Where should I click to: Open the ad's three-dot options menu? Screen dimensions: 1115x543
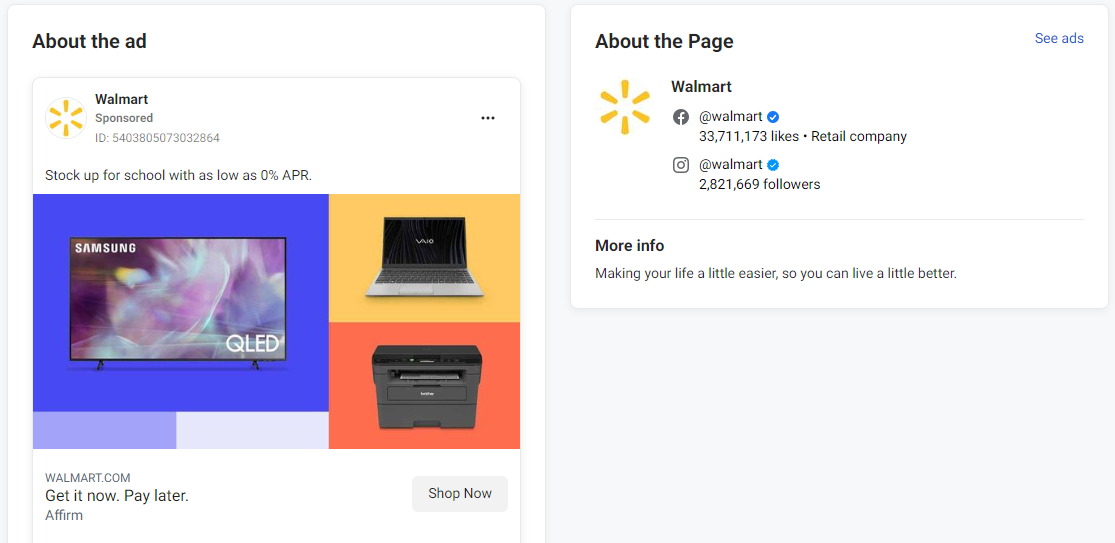[488, 118]
